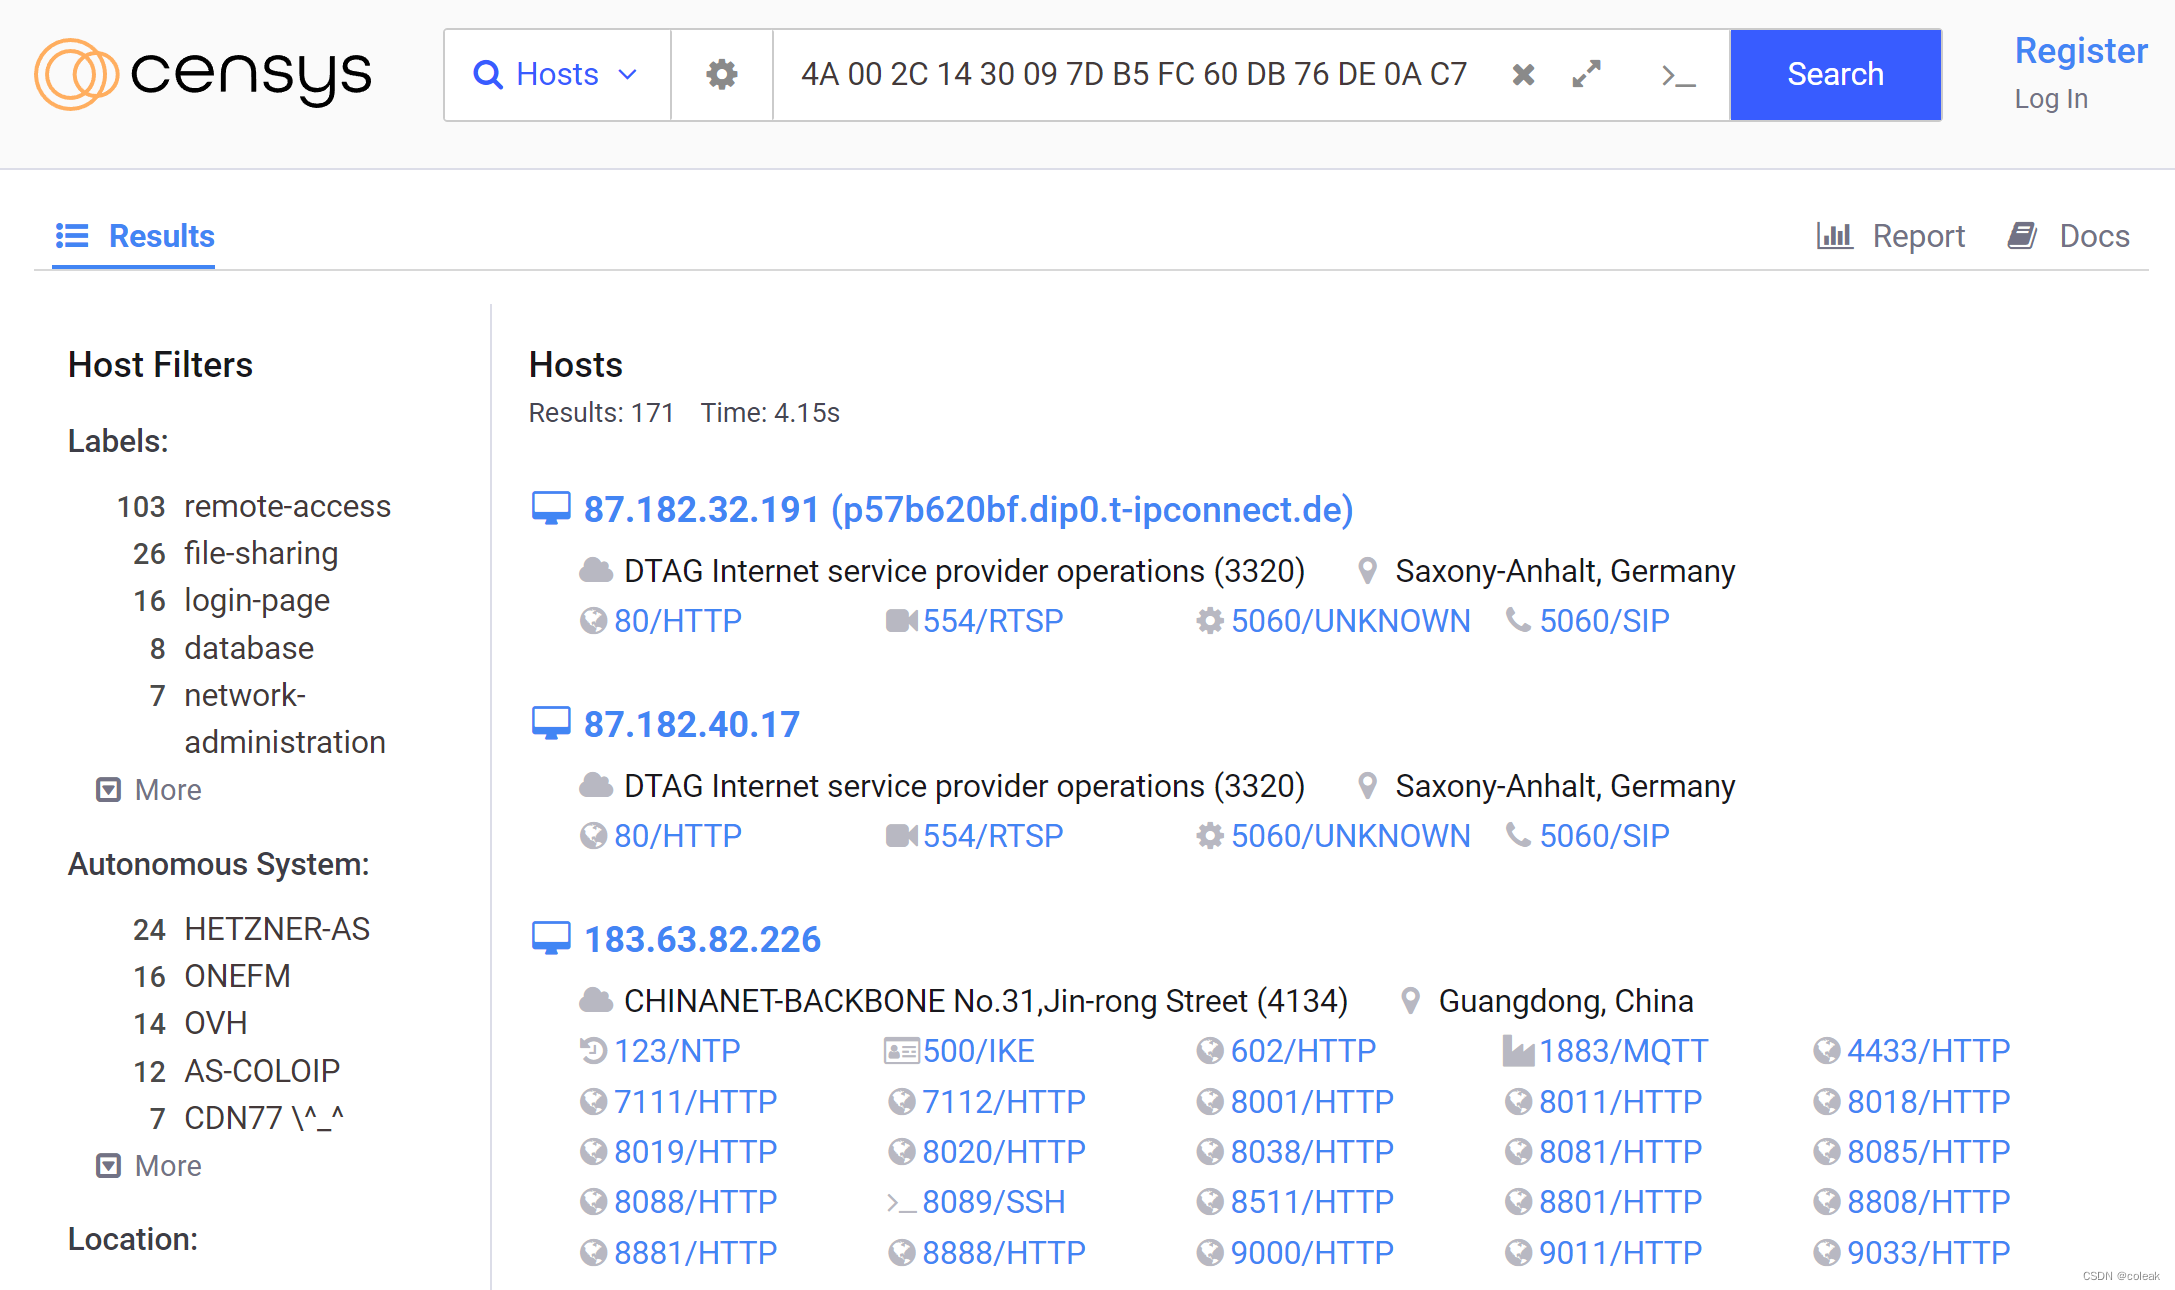Screen dimensions: 2175x1290
Task: Click the terminal/CLI prompt icon
Action: point(1679,74)
